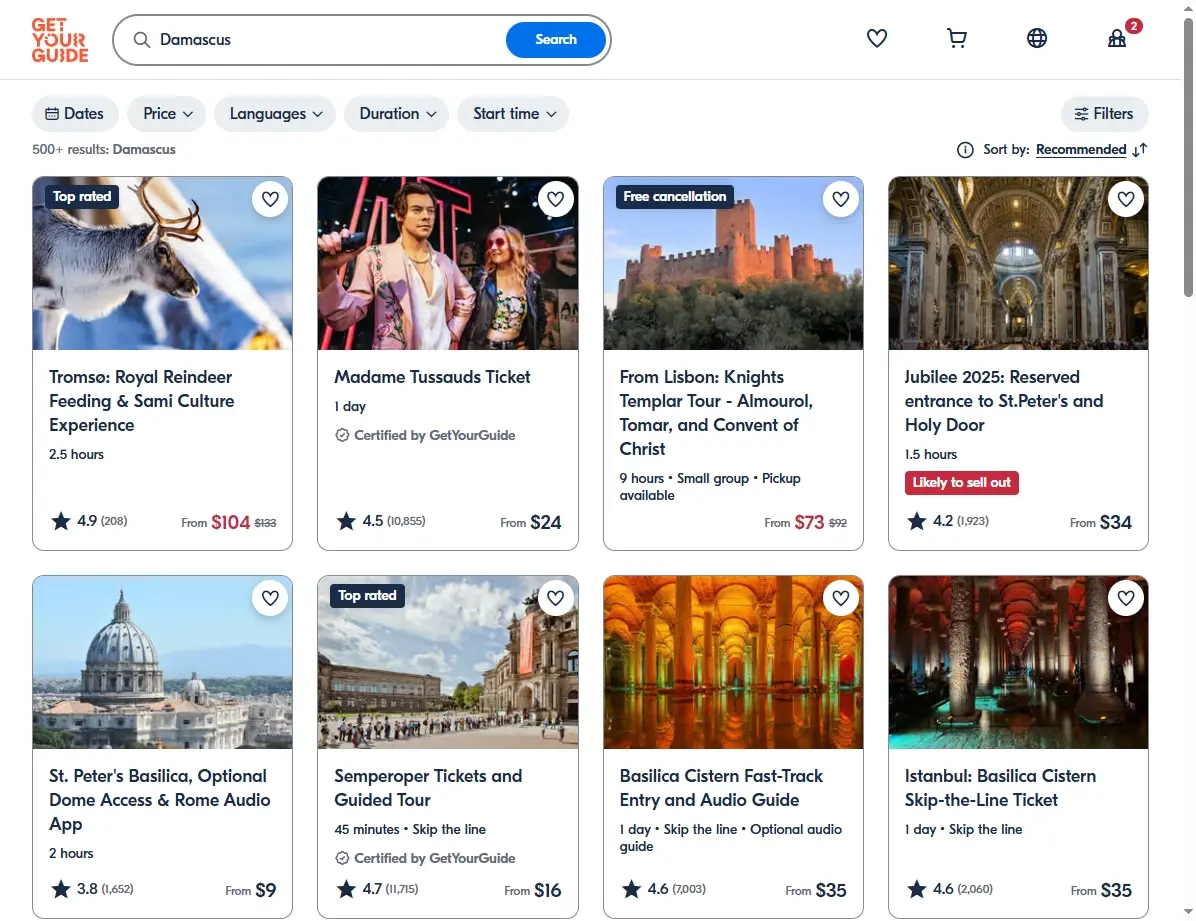Click the Madame Tussauds wax figures photo
The width and height of the screenshot is (1196, 921).
click(448, 263)
